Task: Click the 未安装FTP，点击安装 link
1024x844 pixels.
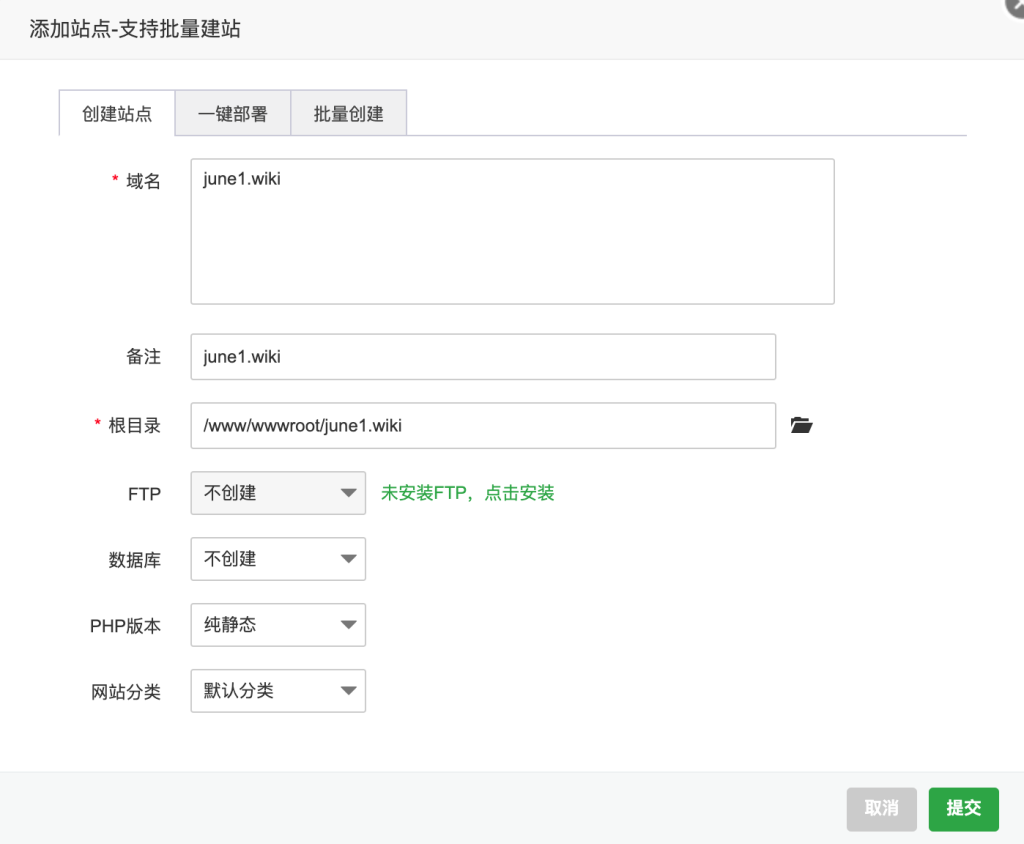Action: 467,493
